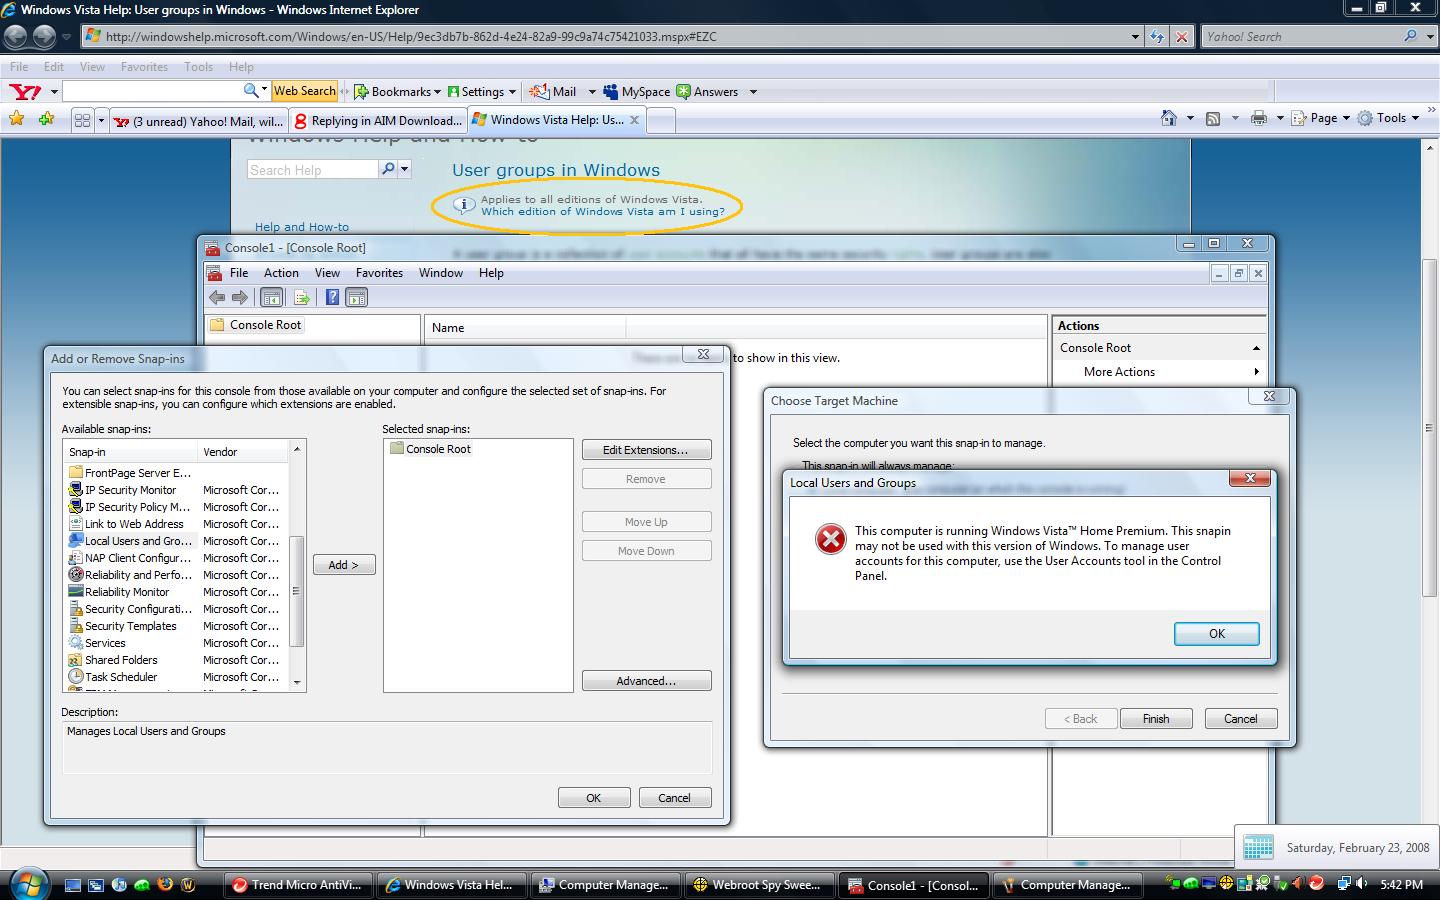
Task: Expand the Mail dropdown arrow in Yahoo toolbar
Action: click(x=591, y=91)
